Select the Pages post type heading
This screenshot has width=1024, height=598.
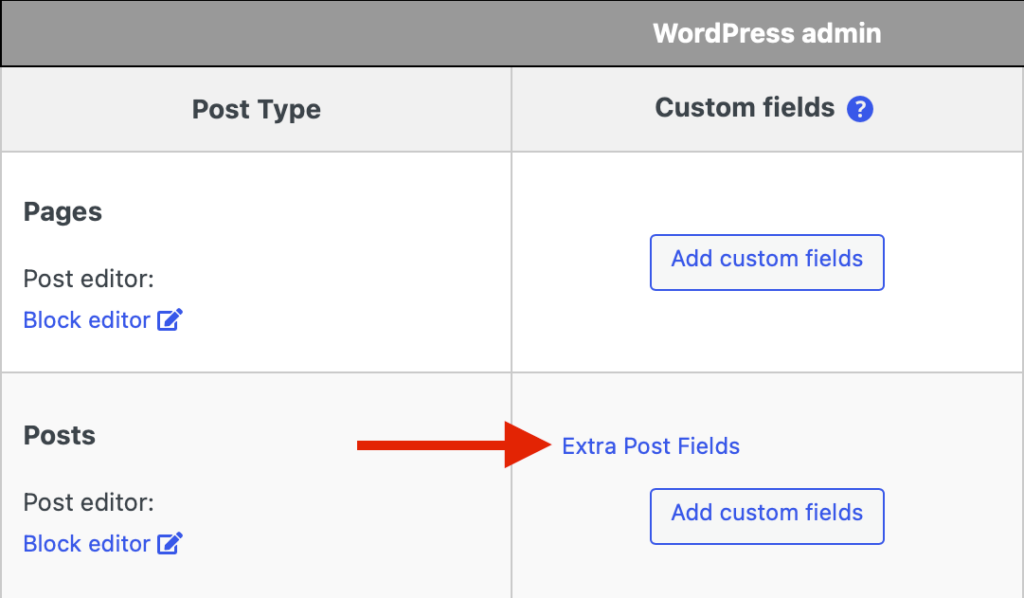(63, 212)
